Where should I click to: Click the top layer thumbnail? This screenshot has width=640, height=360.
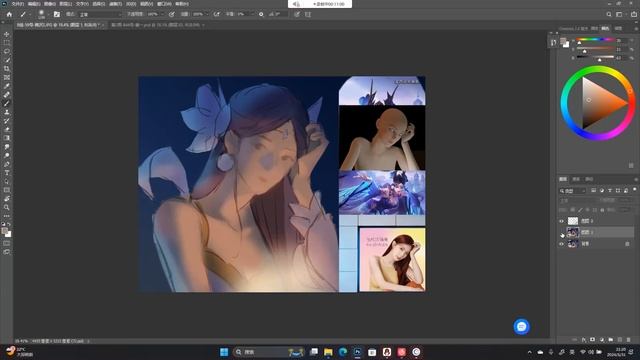click(x=573, y=221)
